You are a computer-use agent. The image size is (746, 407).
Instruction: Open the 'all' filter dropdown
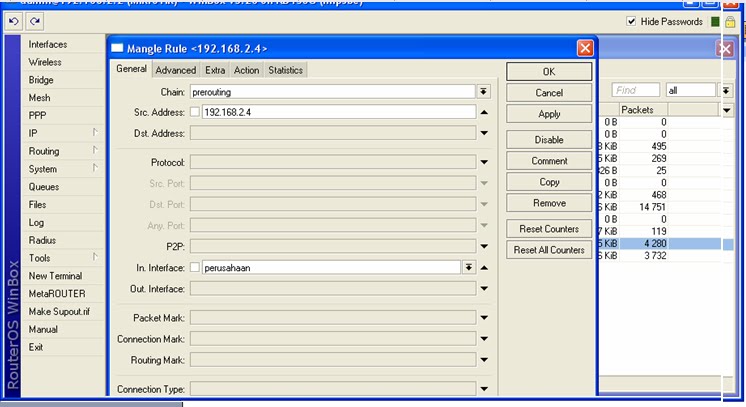pyautogui.click(x=726, y=90)
